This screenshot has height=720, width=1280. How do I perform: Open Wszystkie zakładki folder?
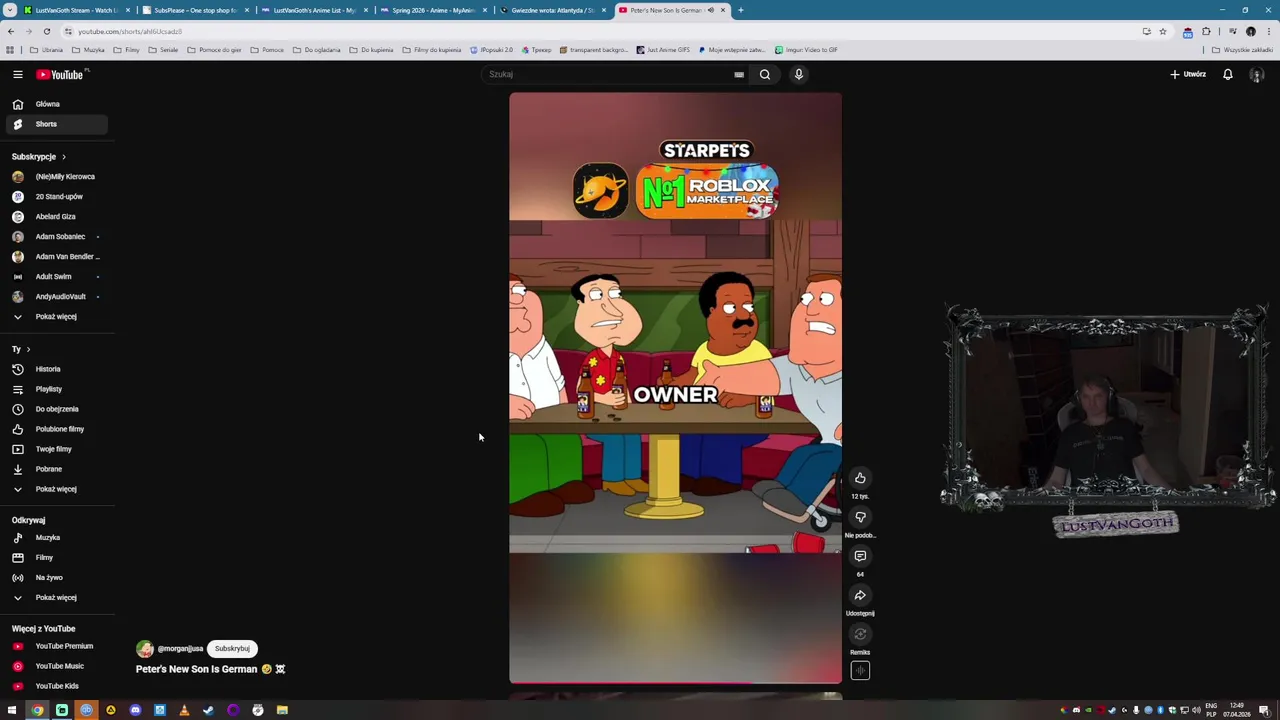(x=1243, y=50)
